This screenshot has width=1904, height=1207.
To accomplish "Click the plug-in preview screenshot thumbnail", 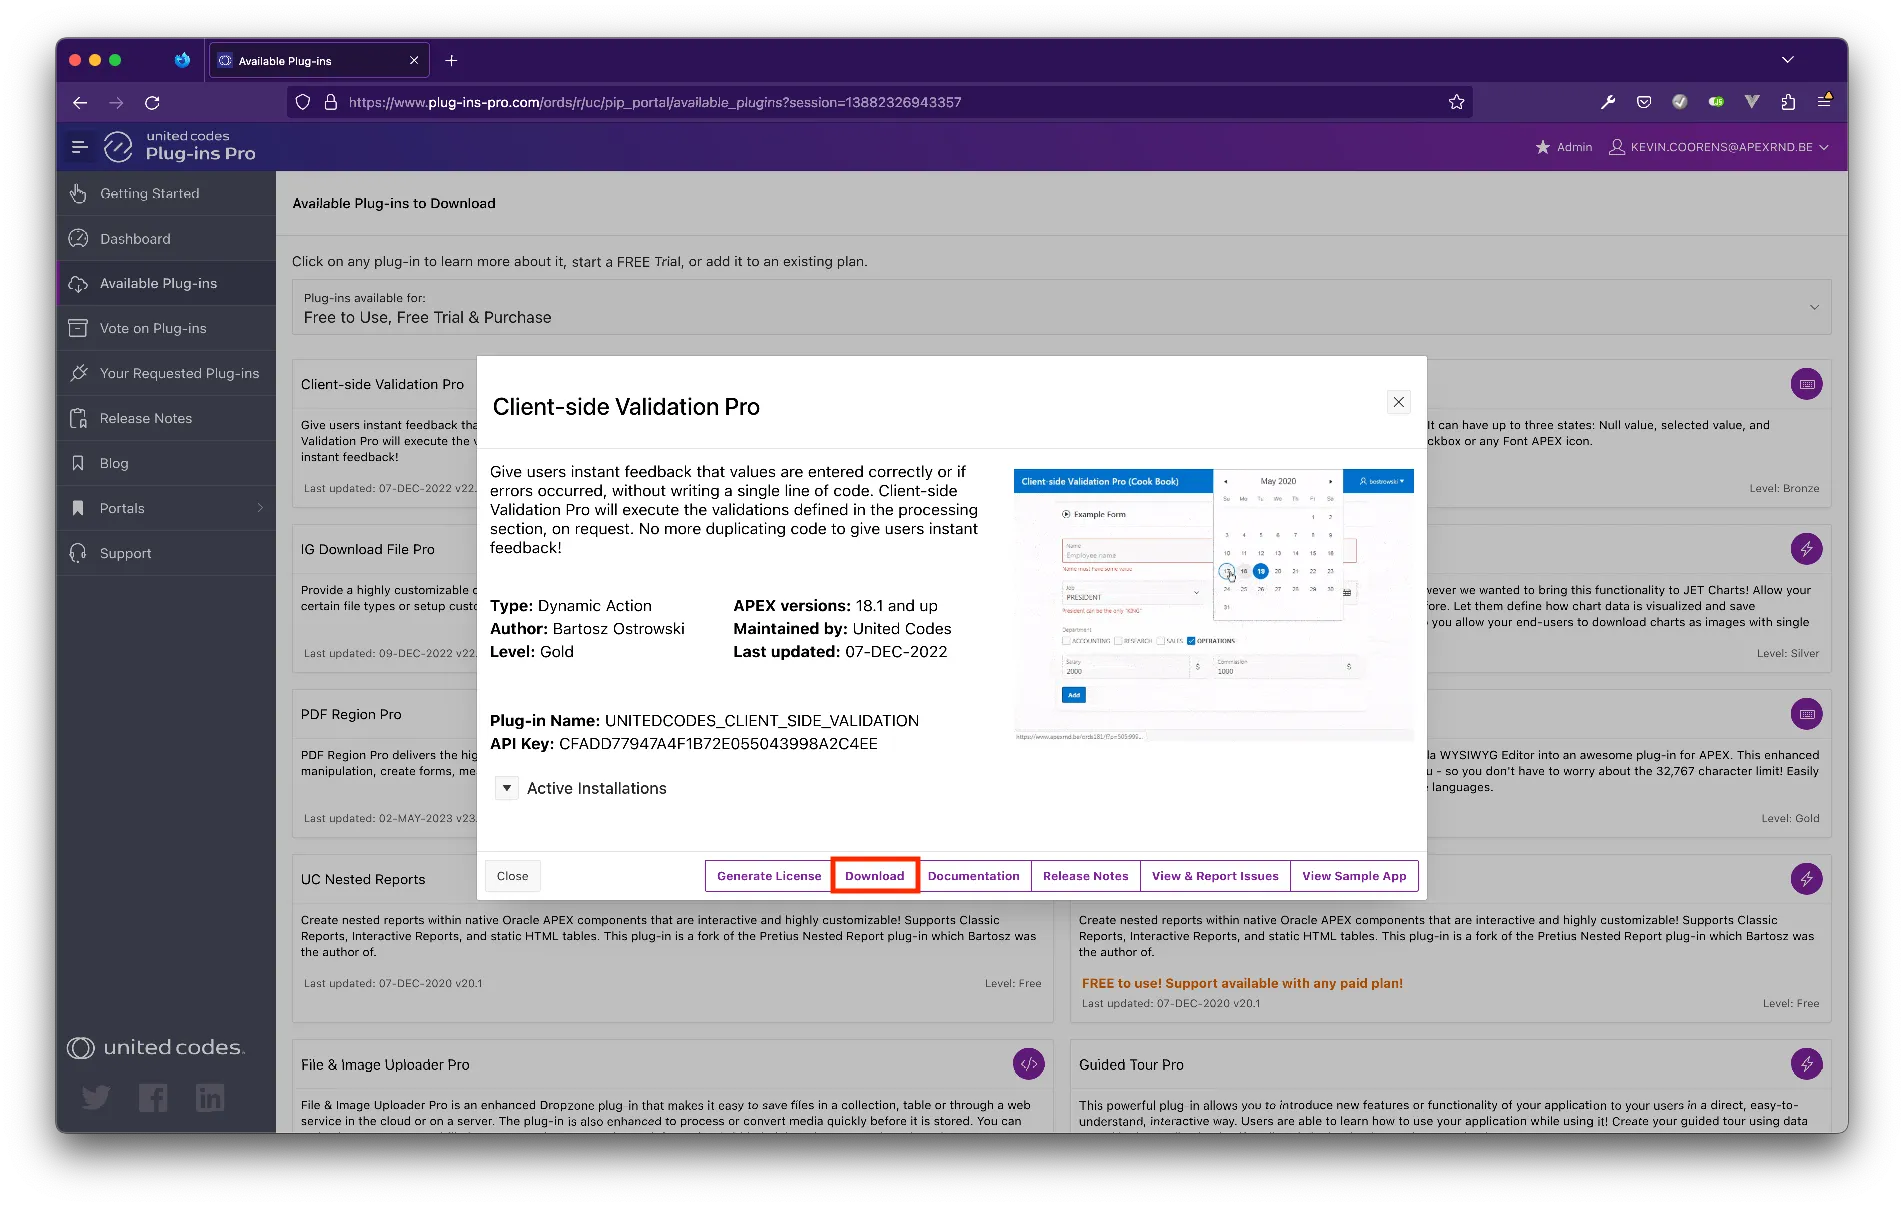I will 1212,604.
